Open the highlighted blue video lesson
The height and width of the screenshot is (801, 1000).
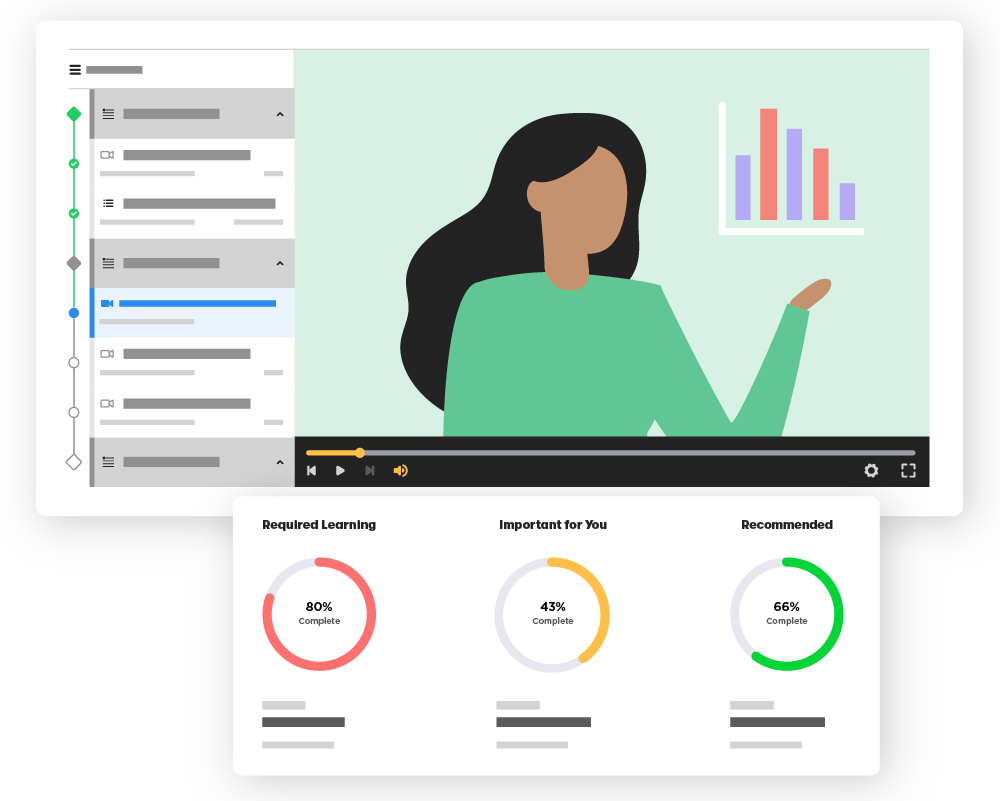pyautogui.click(x=192, y=312)
